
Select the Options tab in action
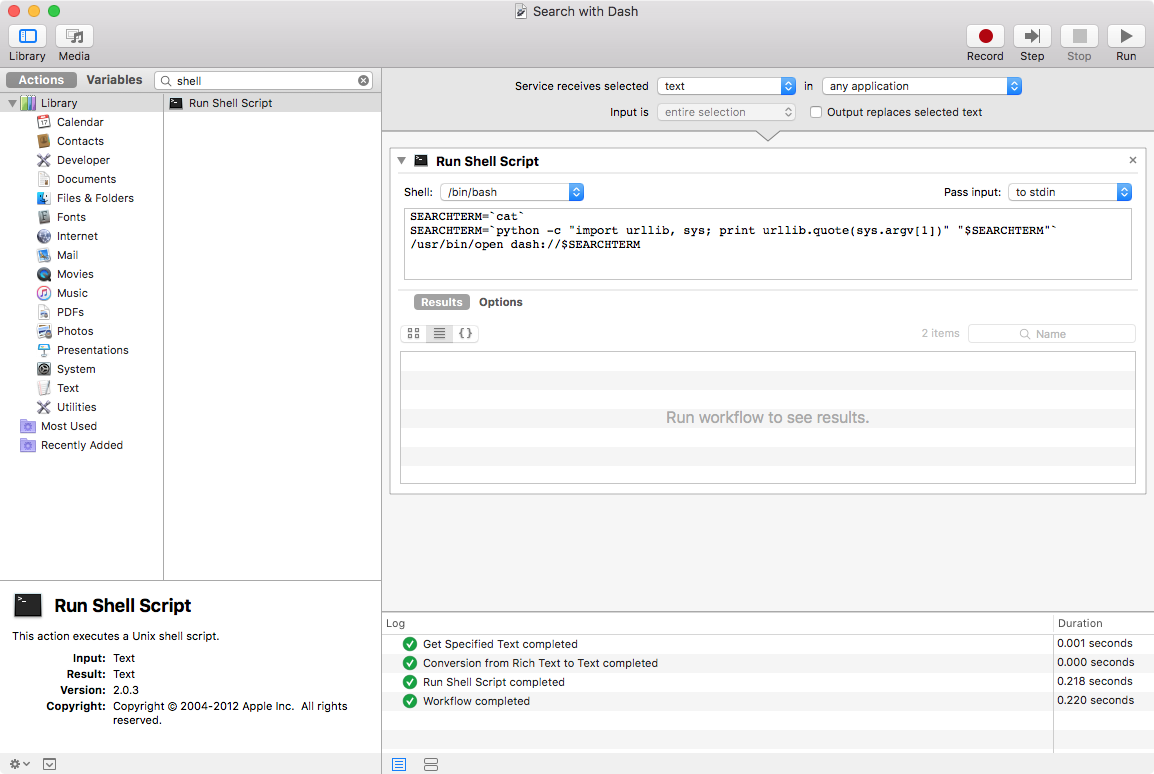(x=500, y=302)
